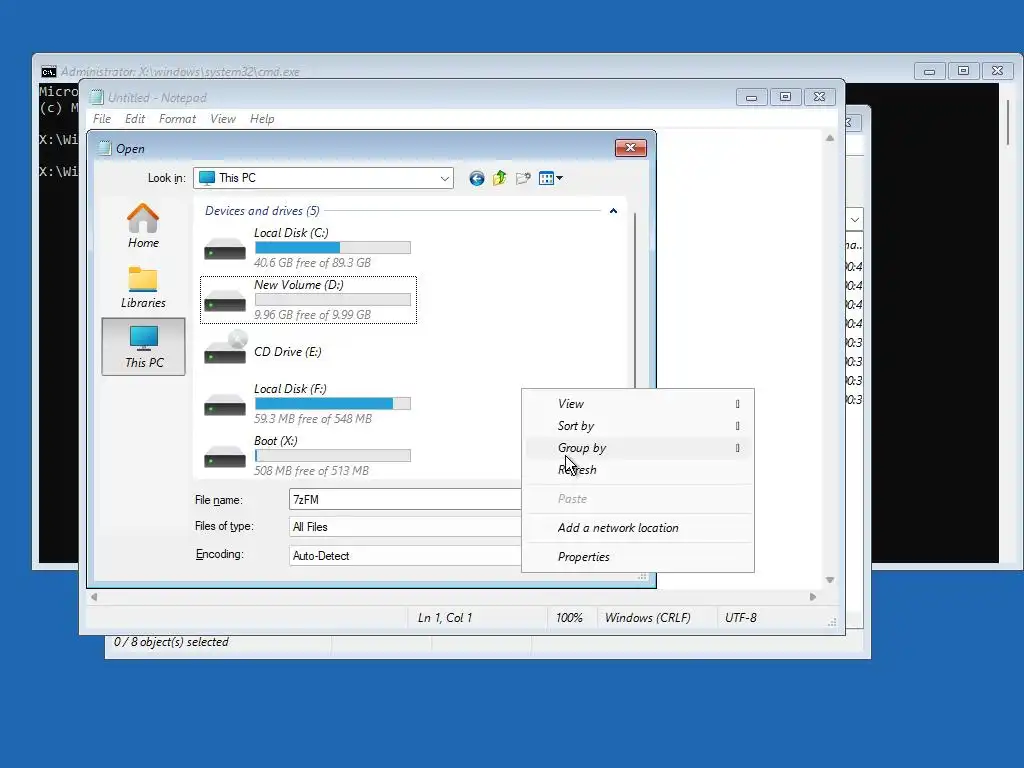Create new folder toolbar icon
Viewport: 1024px width, 768px height.
click(x=523, y=178)
